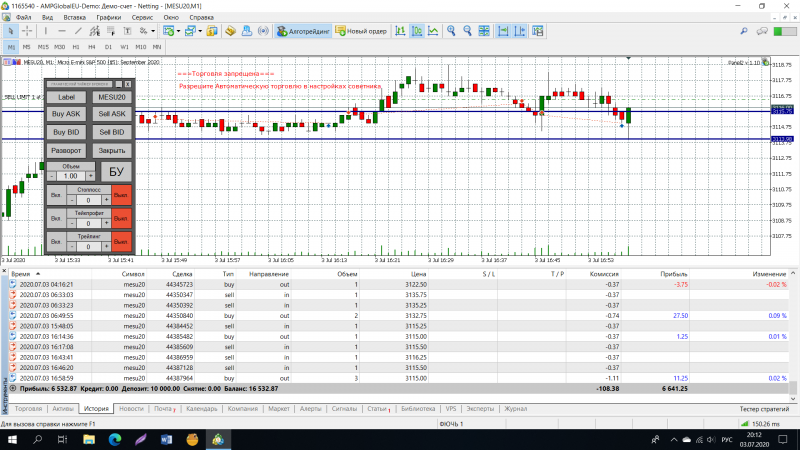Image resolution: width=800 pixels, height=450 pixels.
Task: Toggle chart shift icon
Action: click(x=519, y=31)
